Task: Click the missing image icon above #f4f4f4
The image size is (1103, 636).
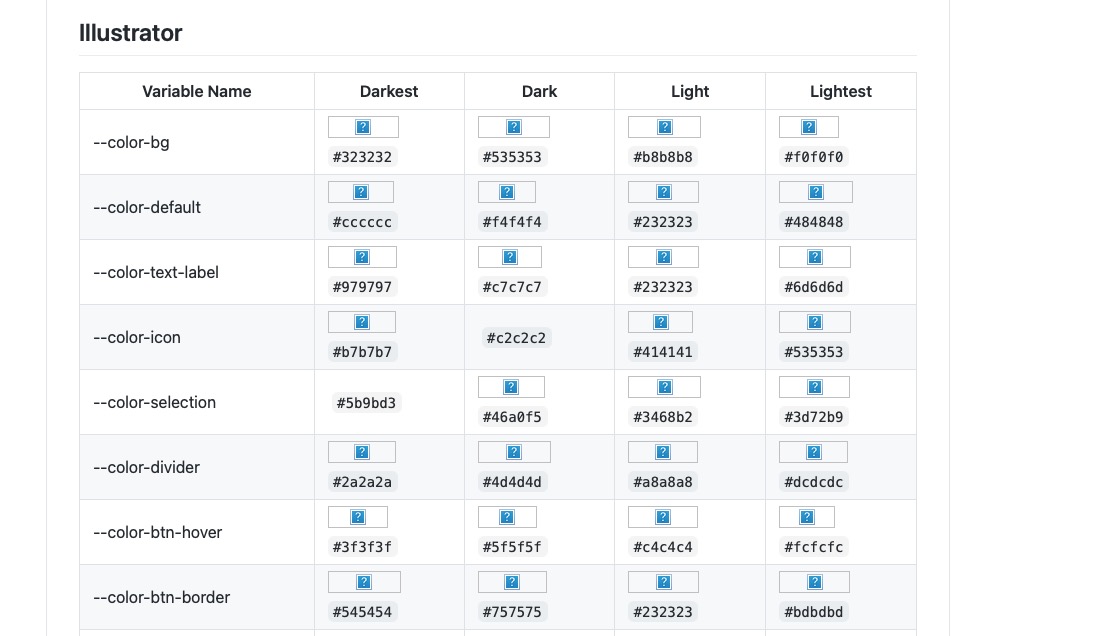Action: pyautogui.click(x=507, y=192)
